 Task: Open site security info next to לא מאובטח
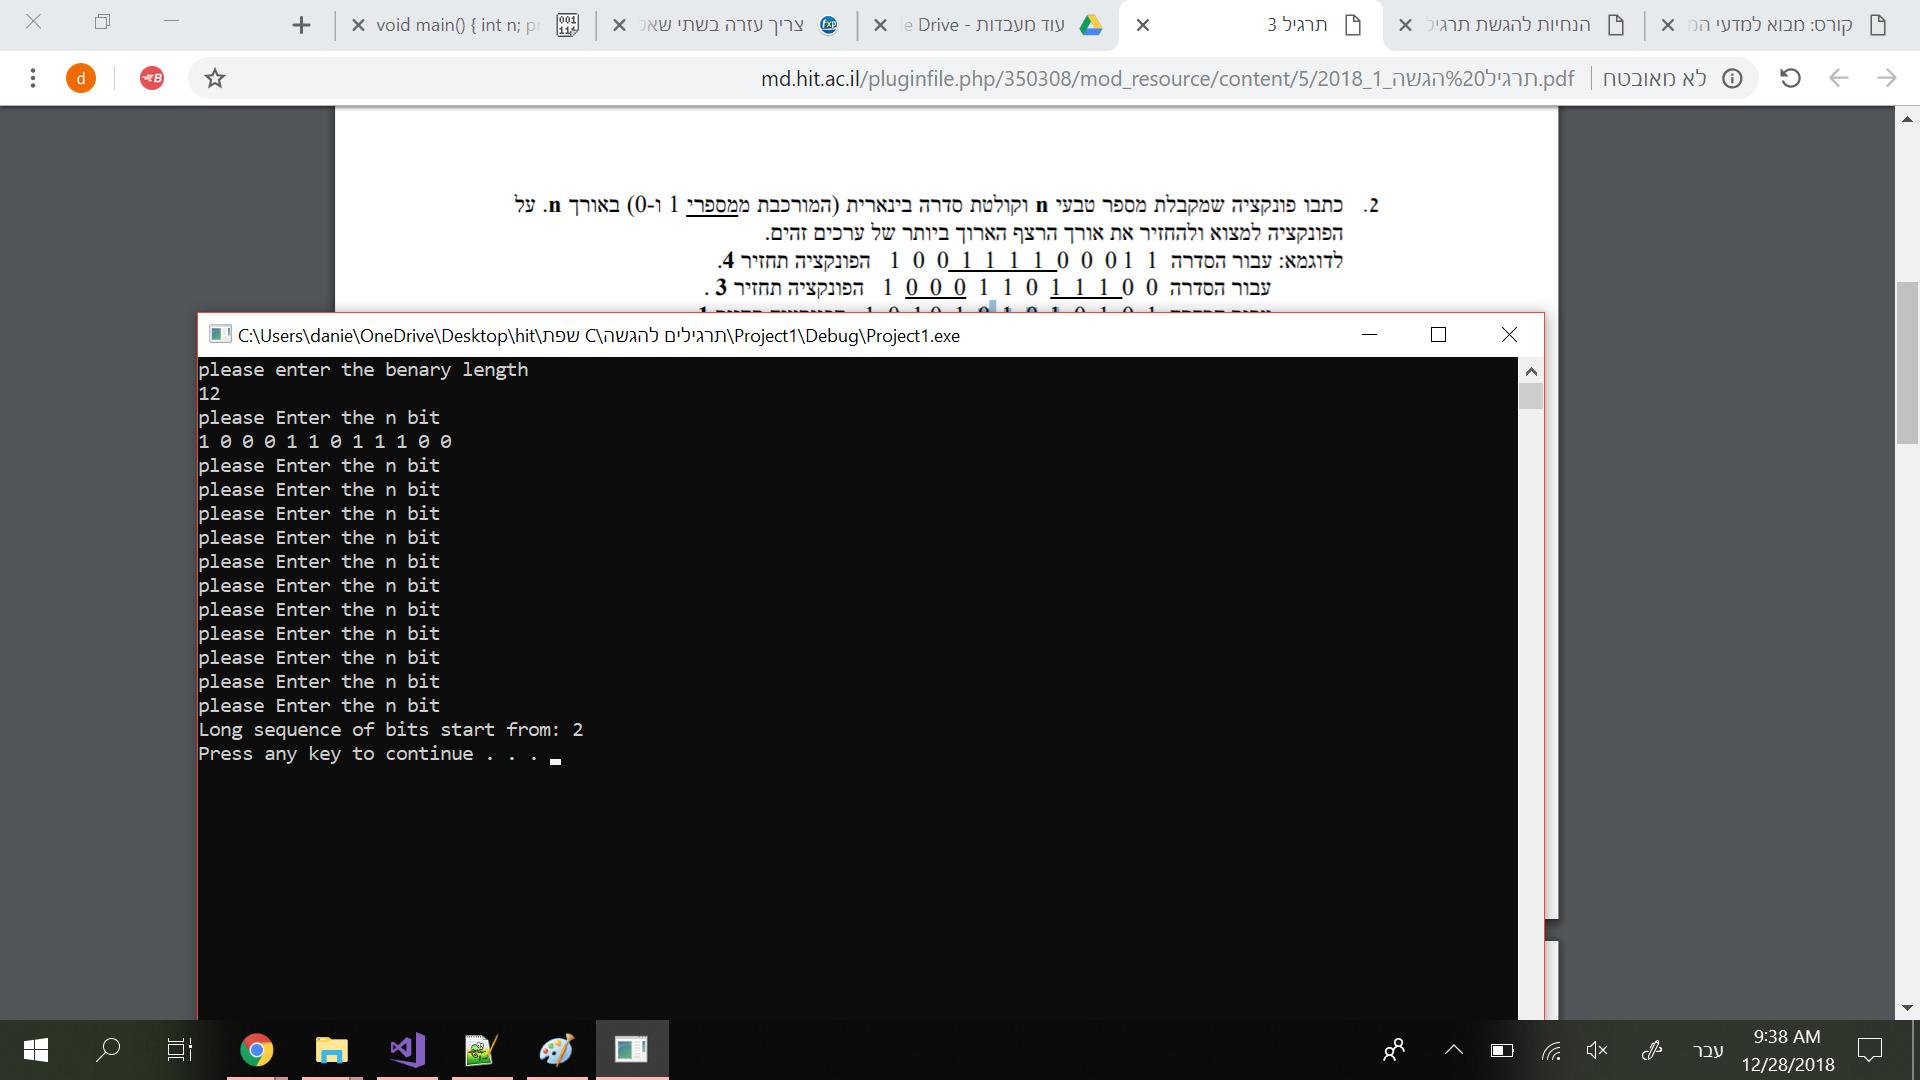pyautogui.click(x=1733, y=77)
